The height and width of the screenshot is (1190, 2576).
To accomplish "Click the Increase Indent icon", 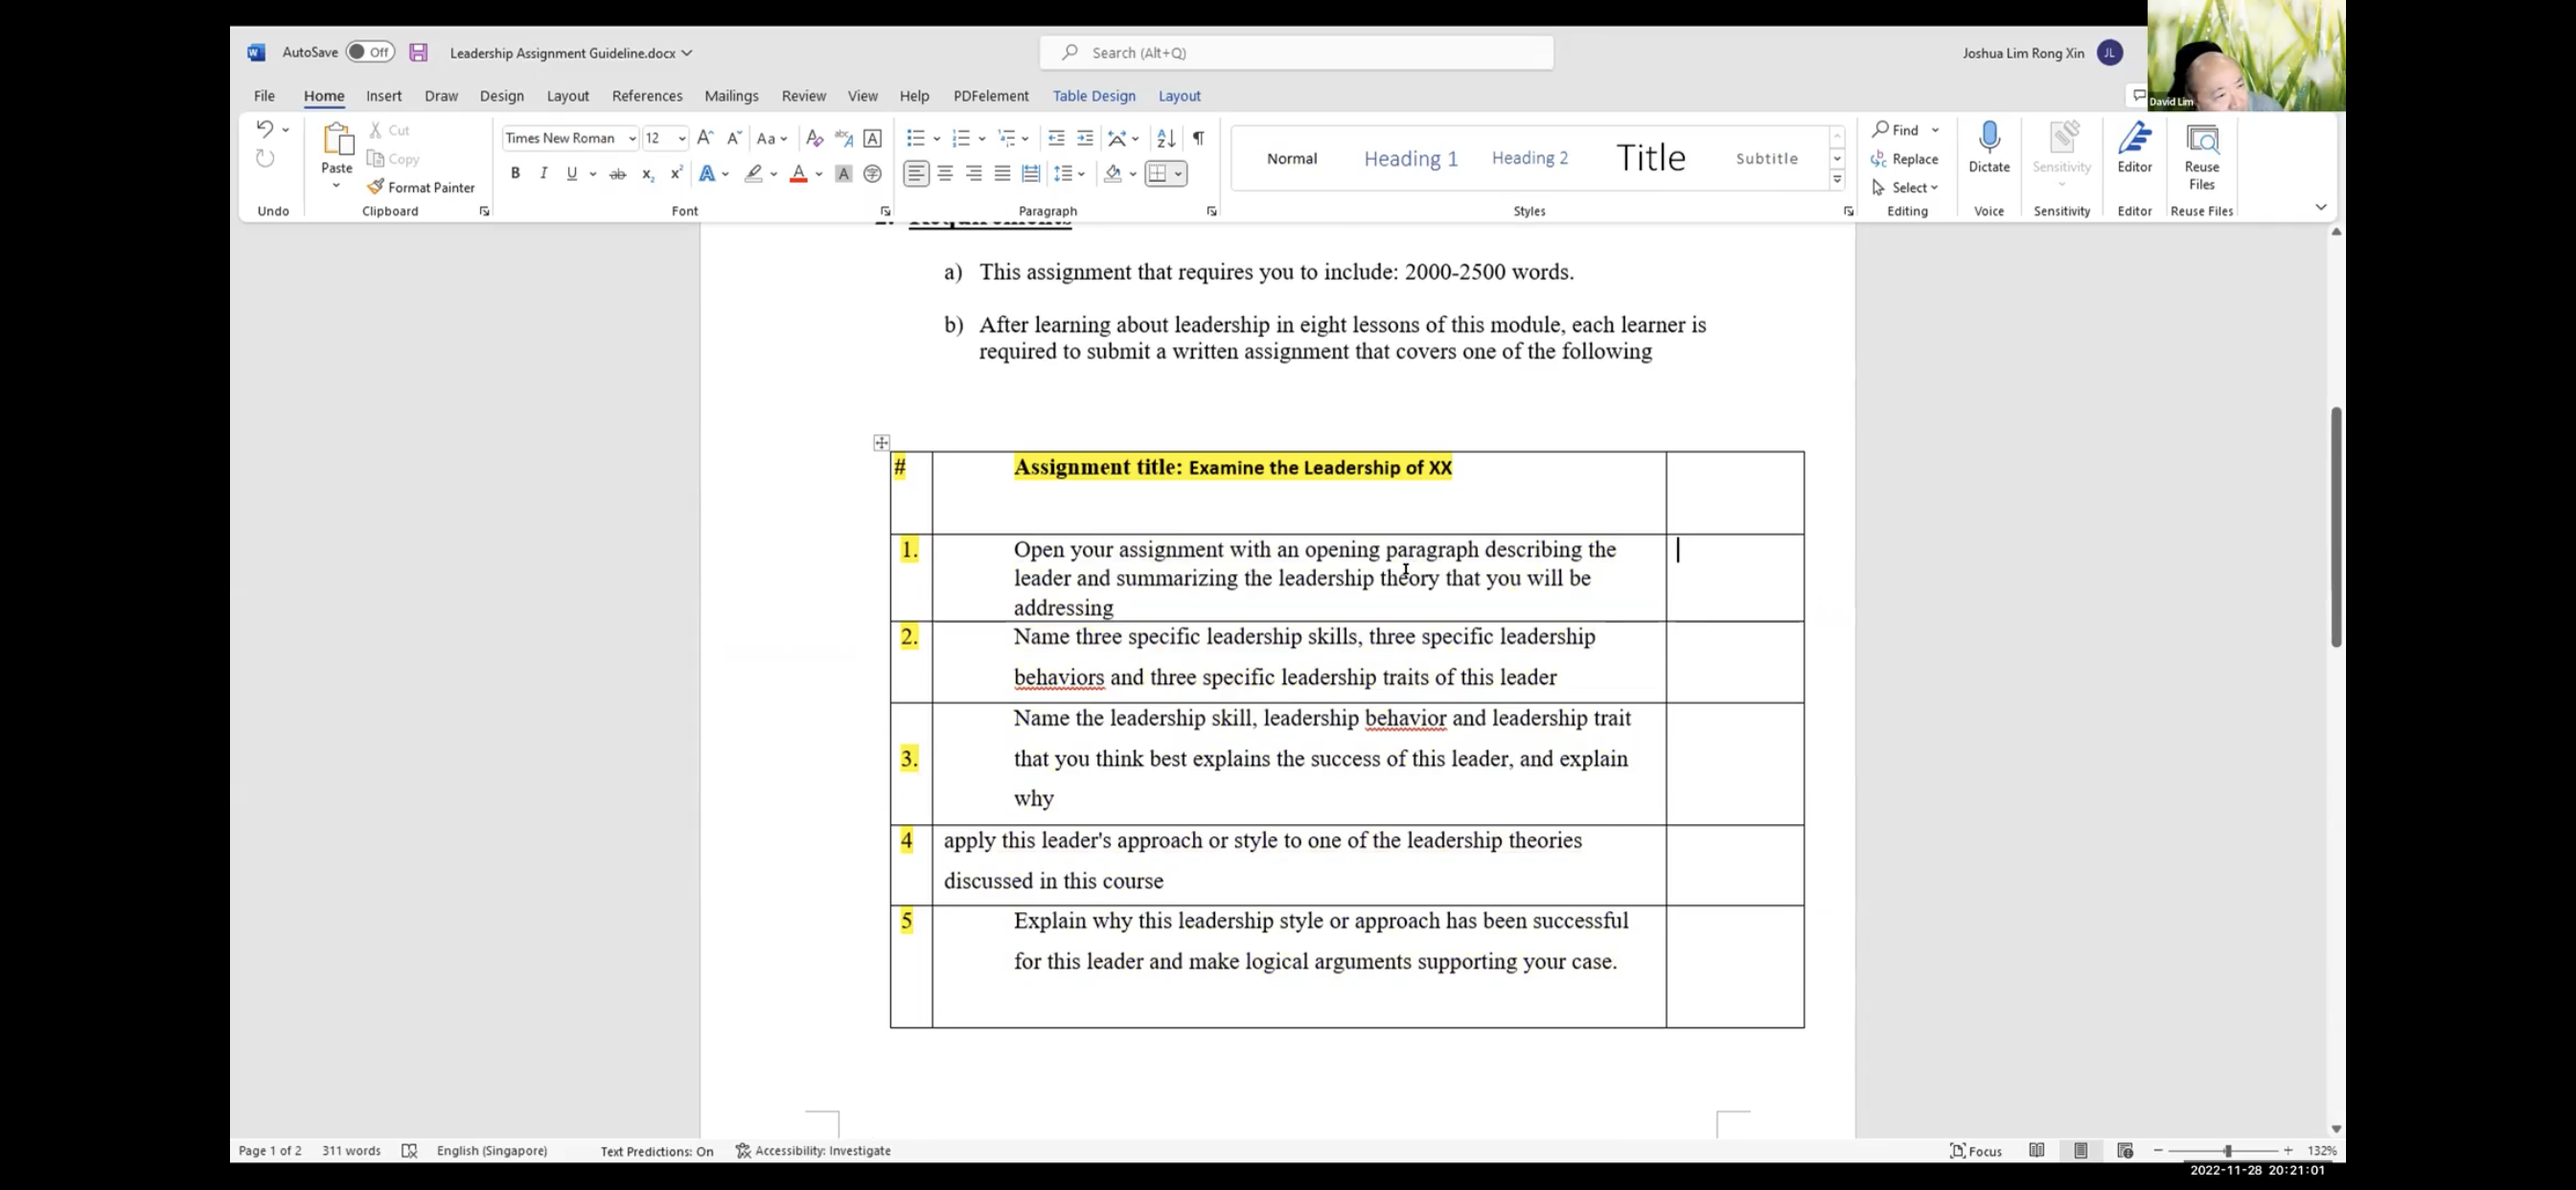I will pyautogui.click(x=1085, y=138).
